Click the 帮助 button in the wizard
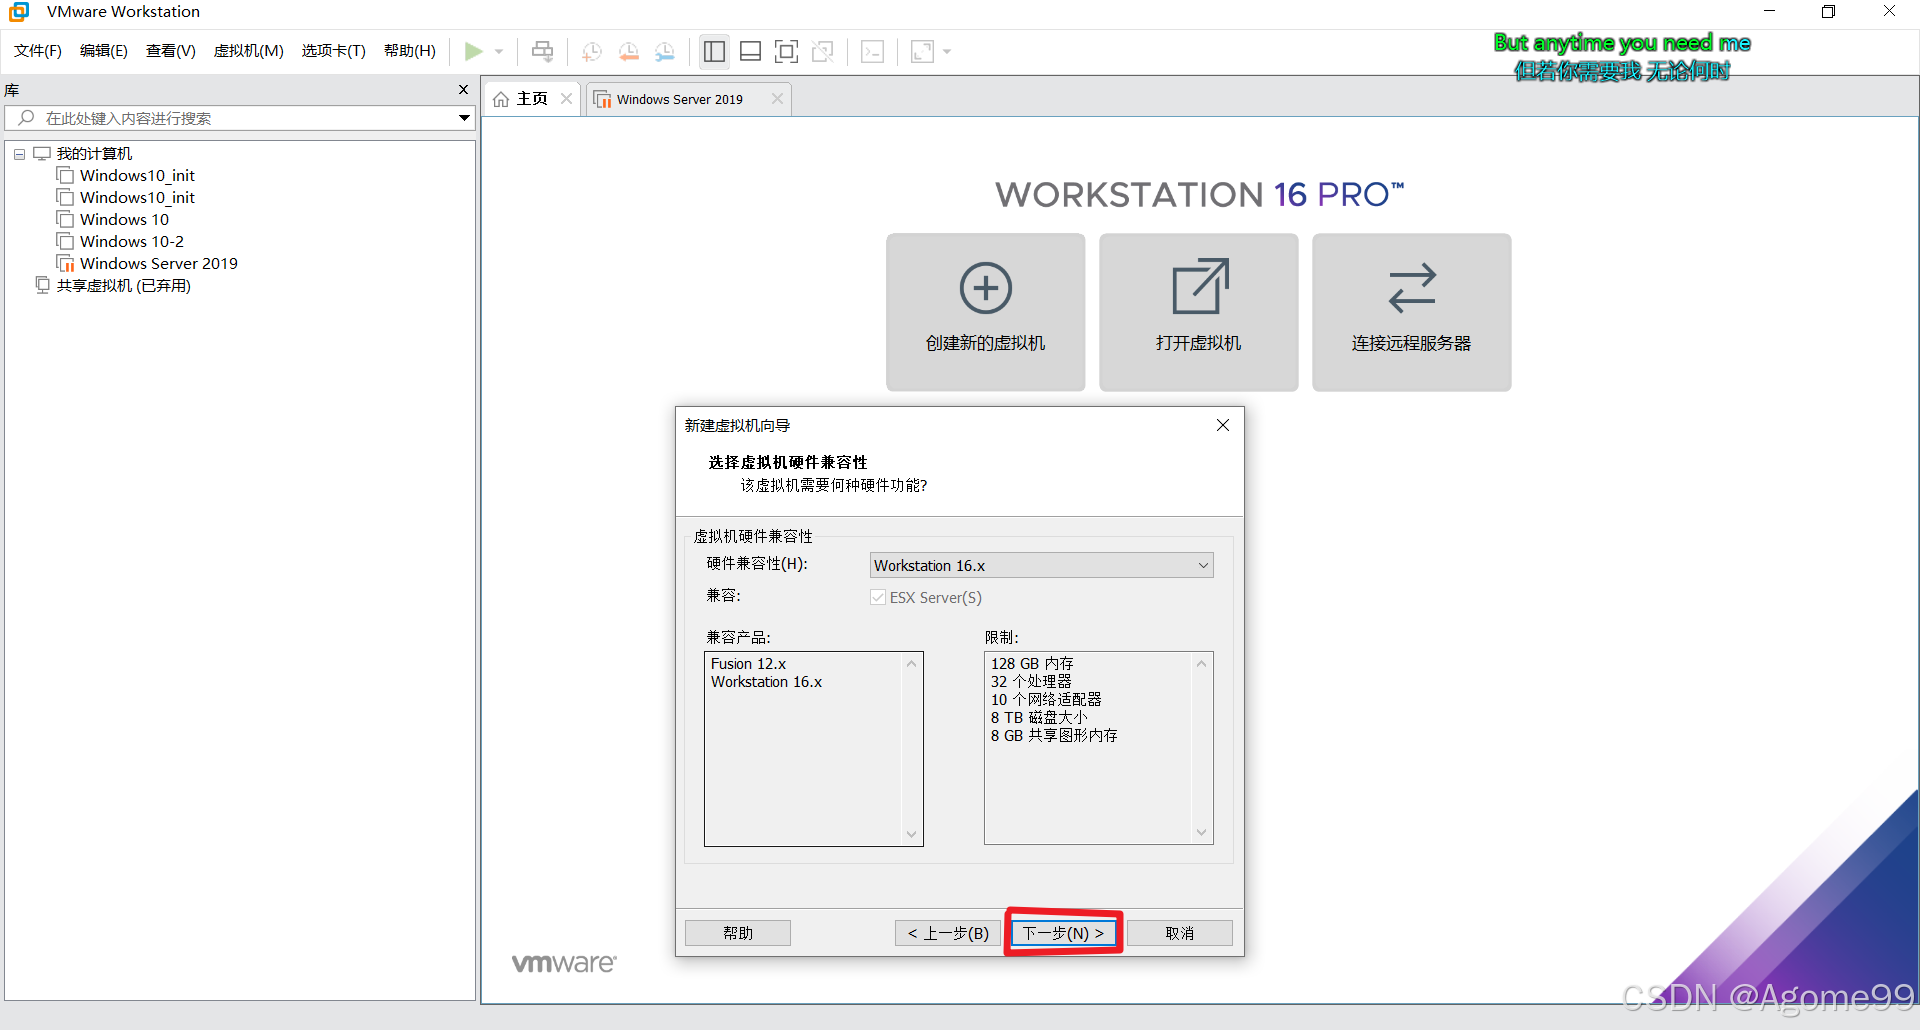The image size is (1920, 1030). tap(738, 933)
